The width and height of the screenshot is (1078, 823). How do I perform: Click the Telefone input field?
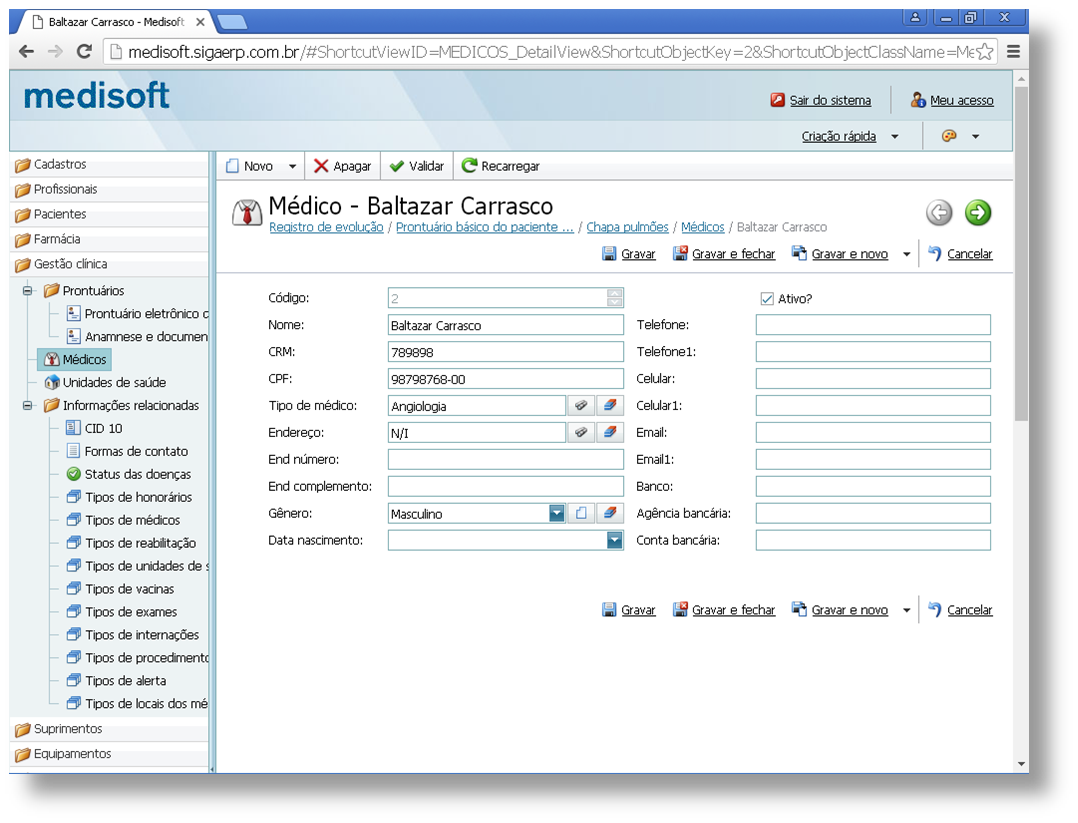[x=873, y=325]
